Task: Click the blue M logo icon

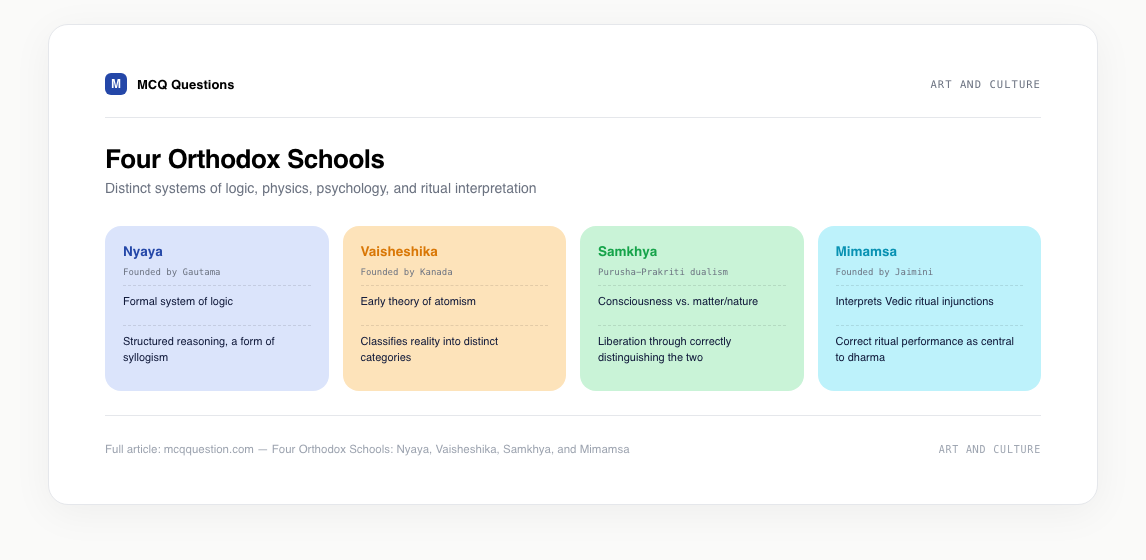Action: [x=115, y=84]
